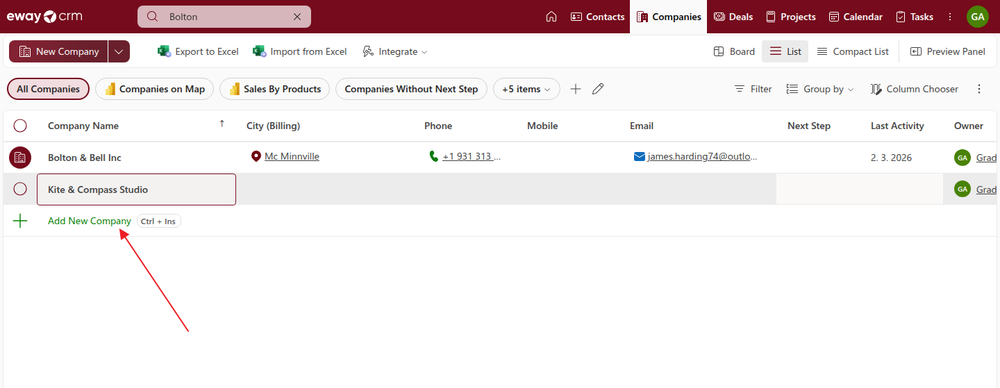
Task: Click the Next Step column header
Action: (809, 126)
